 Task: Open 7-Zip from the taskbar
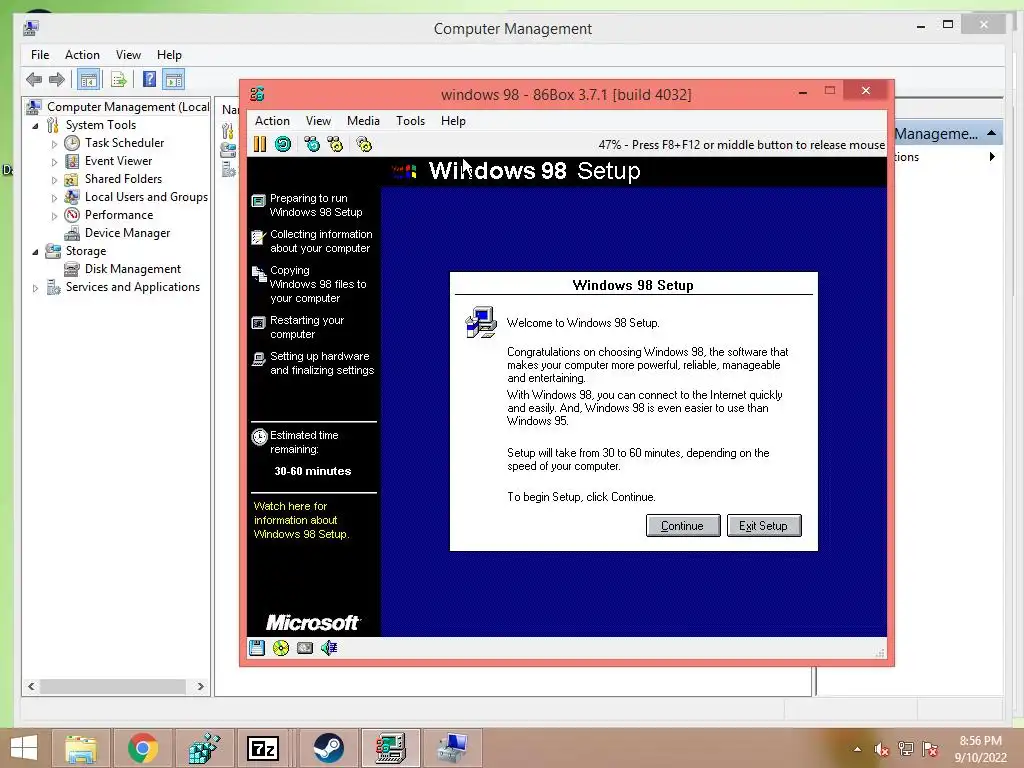click(x=264, y=748)
